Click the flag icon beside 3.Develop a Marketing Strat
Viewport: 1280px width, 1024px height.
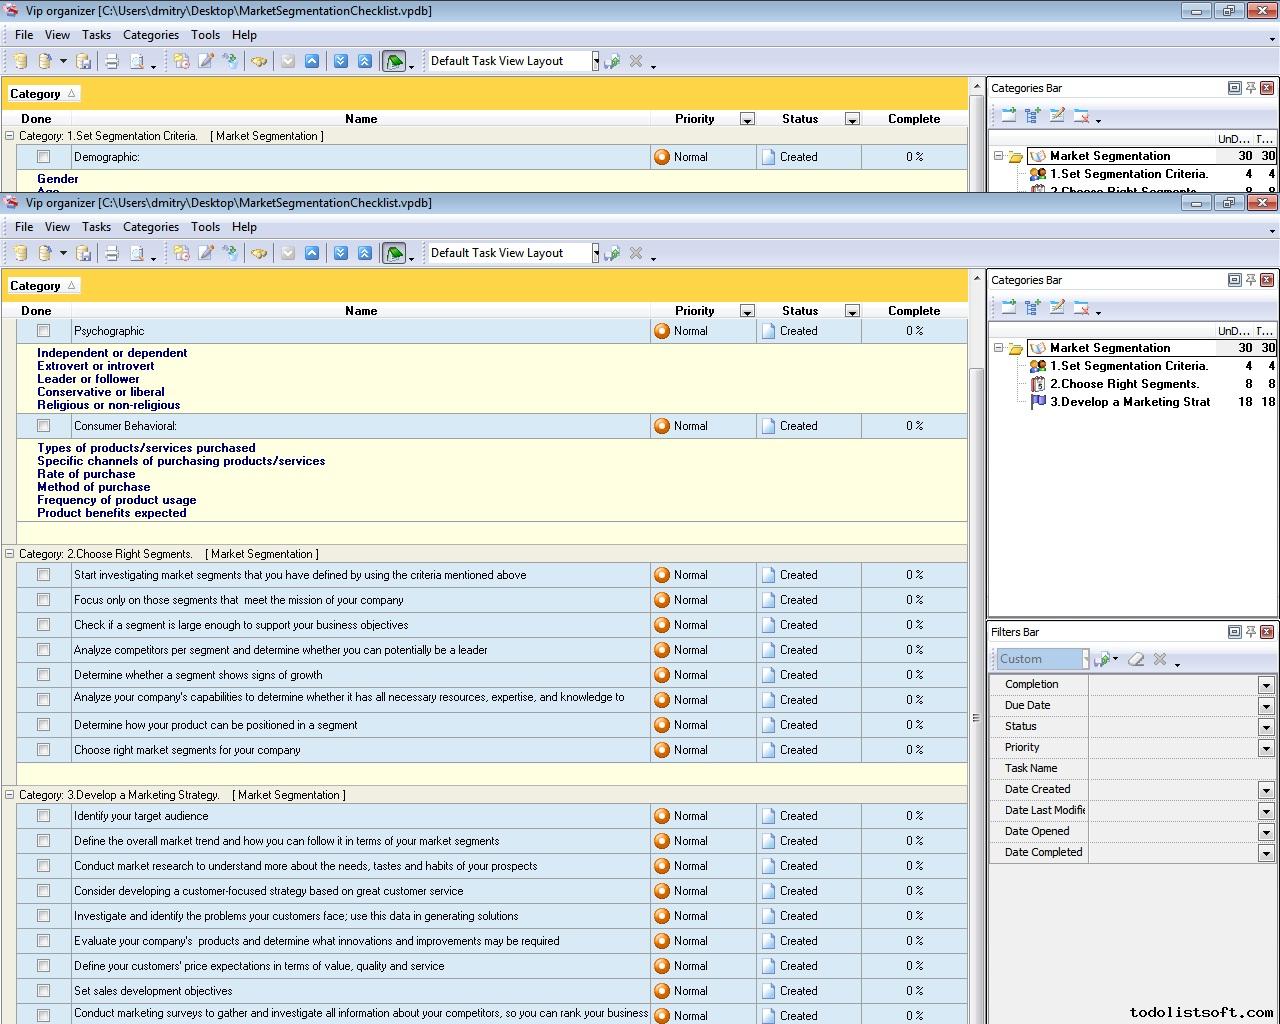coord(1038,402)
